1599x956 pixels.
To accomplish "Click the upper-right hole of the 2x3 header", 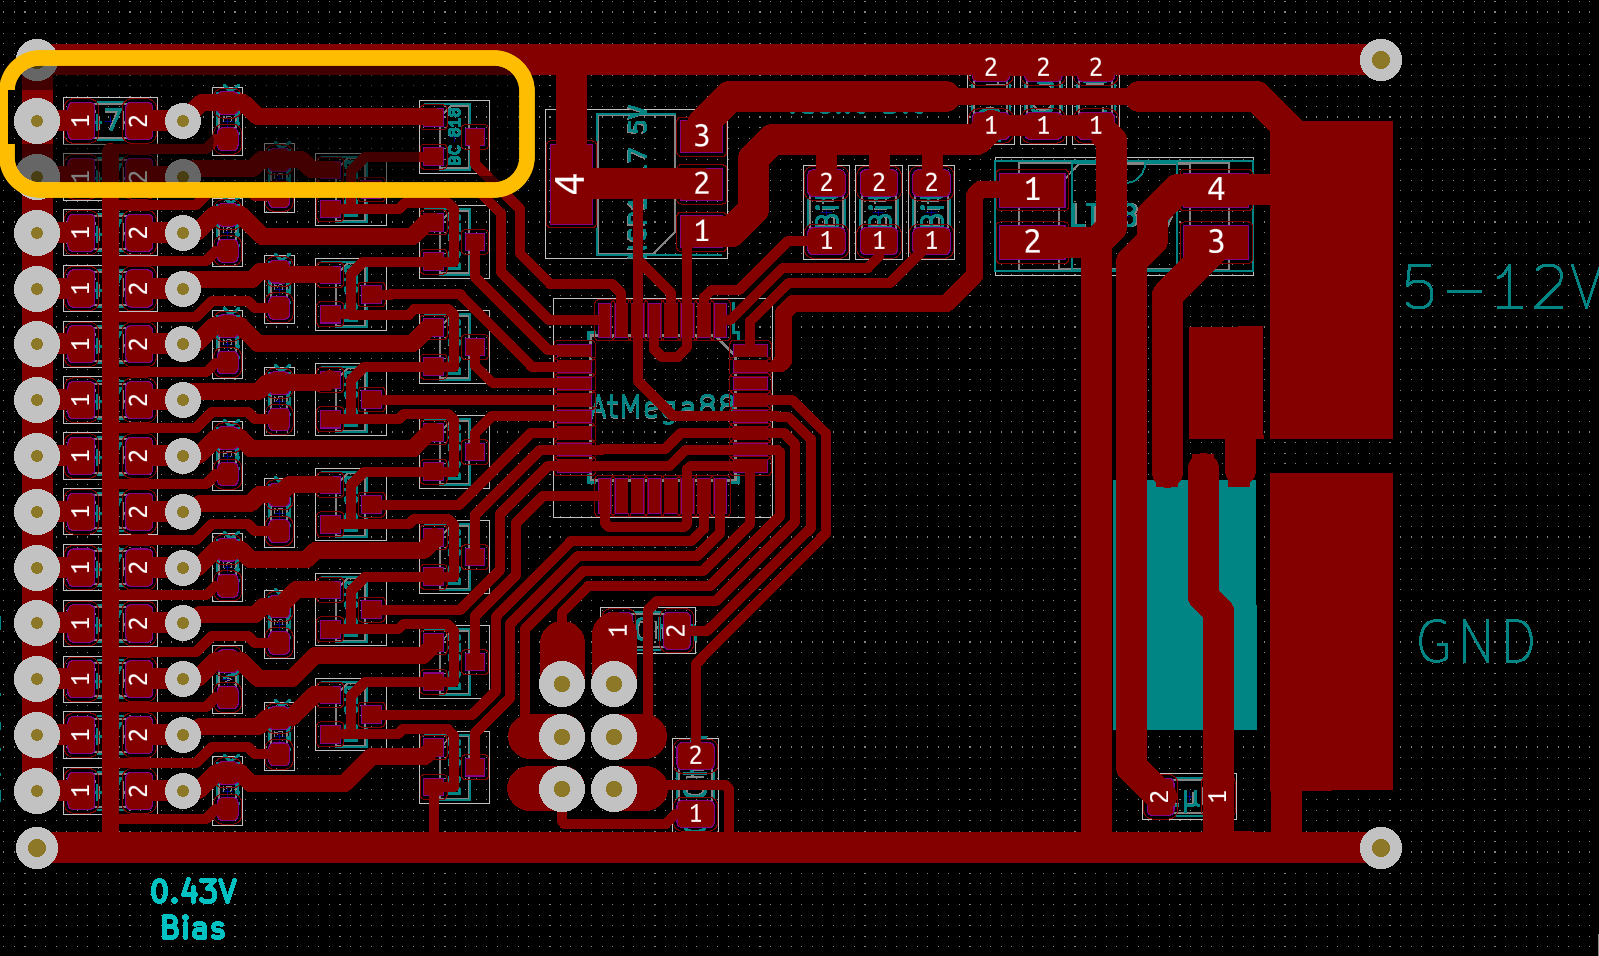I will click(x=614, y=684).
